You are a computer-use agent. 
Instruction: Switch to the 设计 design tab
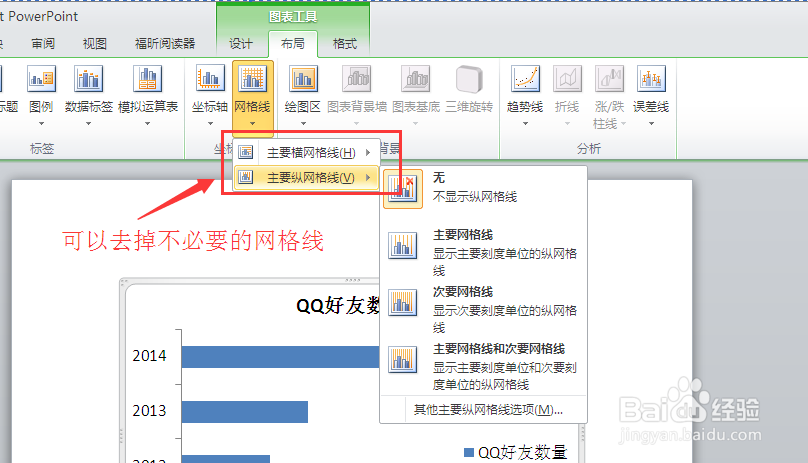click(x=241, y=44)
